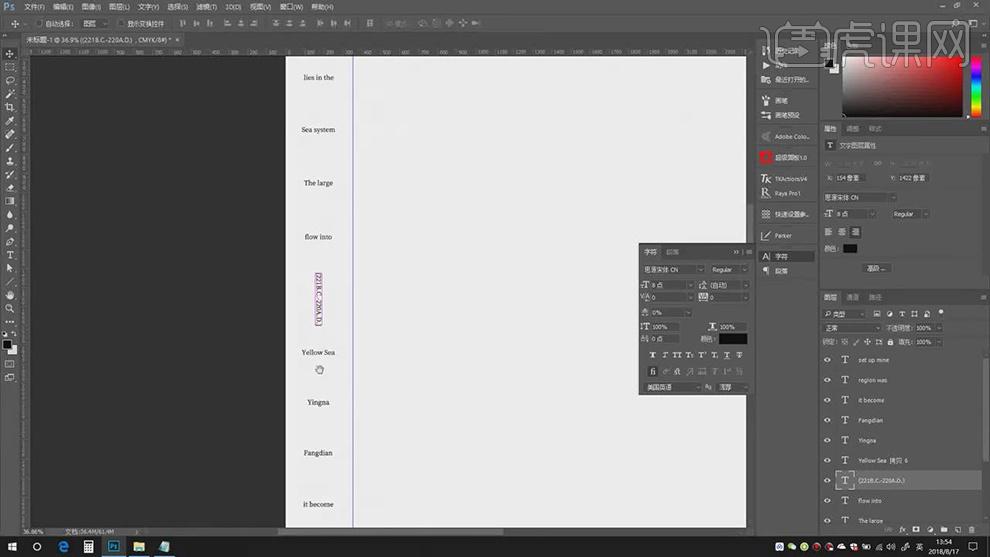
Task: Click color swatch in Properties panel
Action: click(850, 249)
